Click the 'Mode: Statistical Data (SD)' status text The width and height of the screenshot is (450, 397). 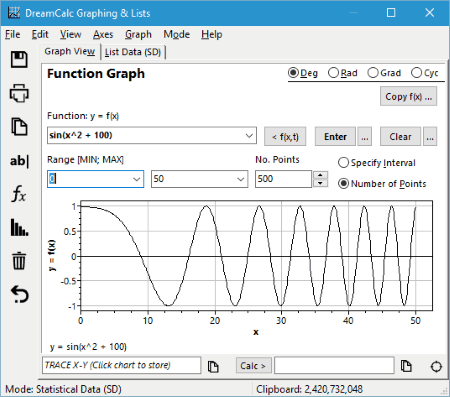63,389
